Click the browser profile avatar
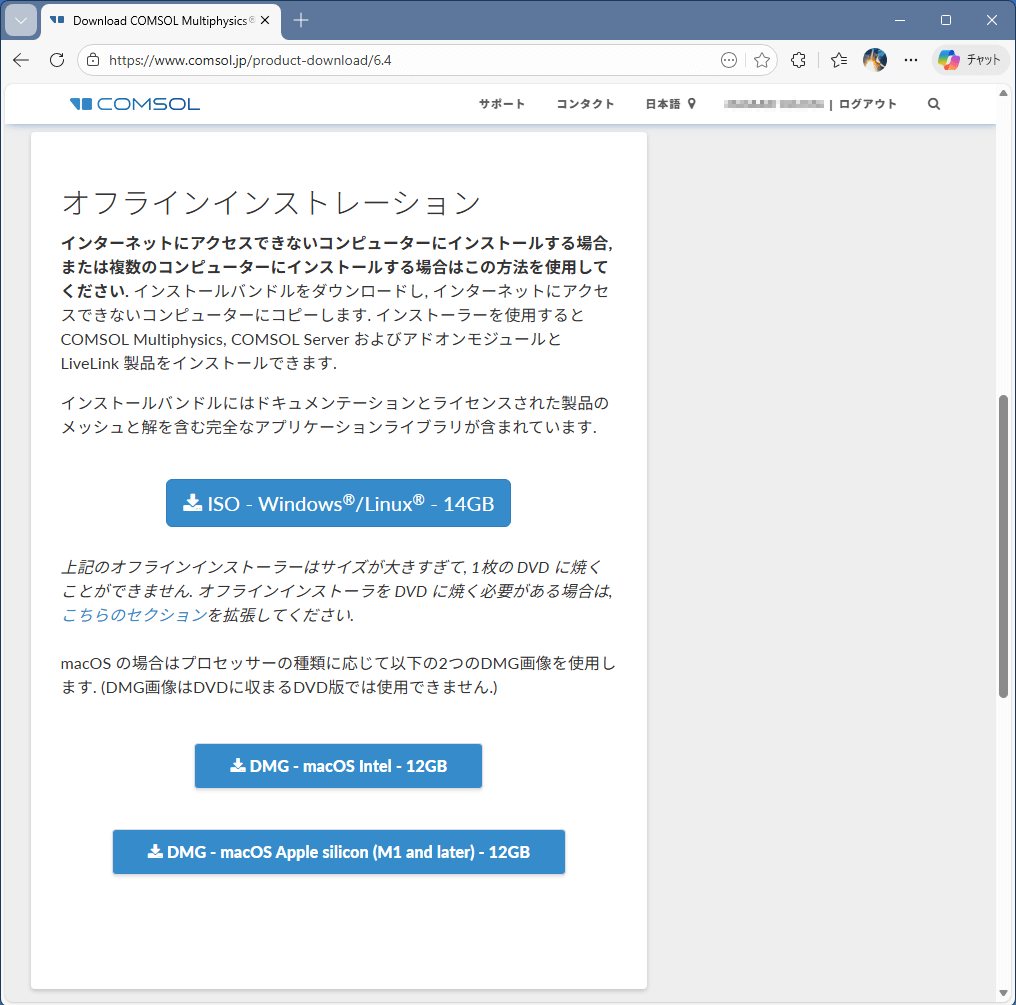 (x=875, y=60)
